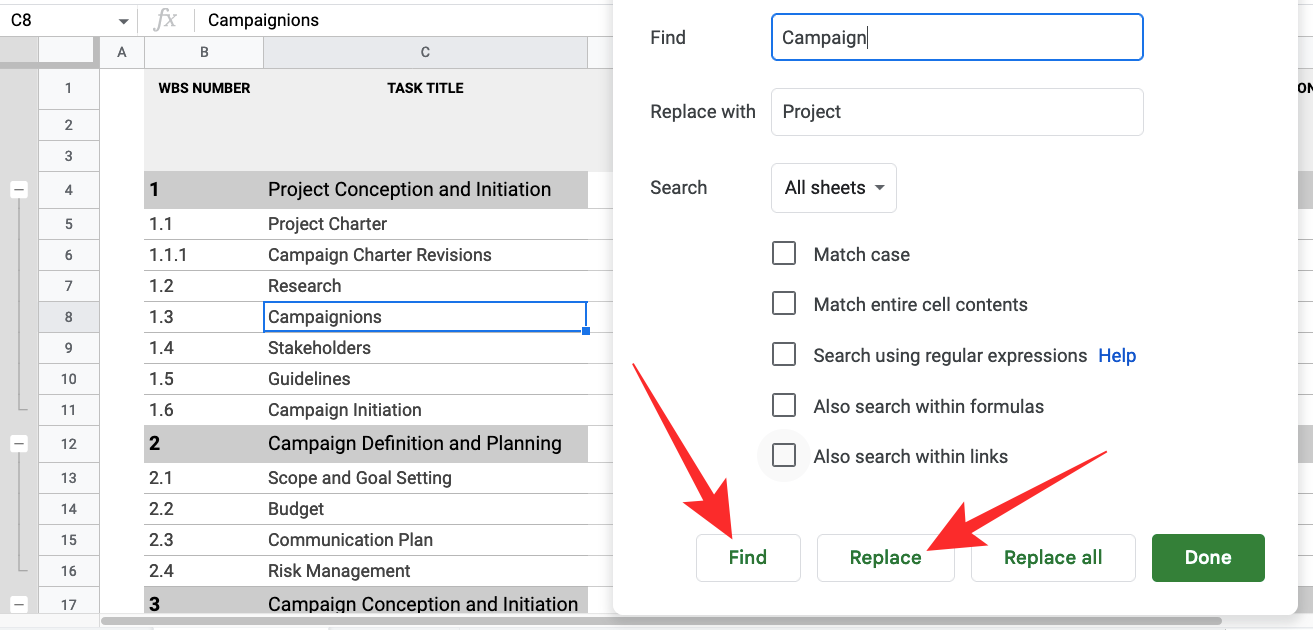Click the WBS NUMBER header cell

pos(204,88)
